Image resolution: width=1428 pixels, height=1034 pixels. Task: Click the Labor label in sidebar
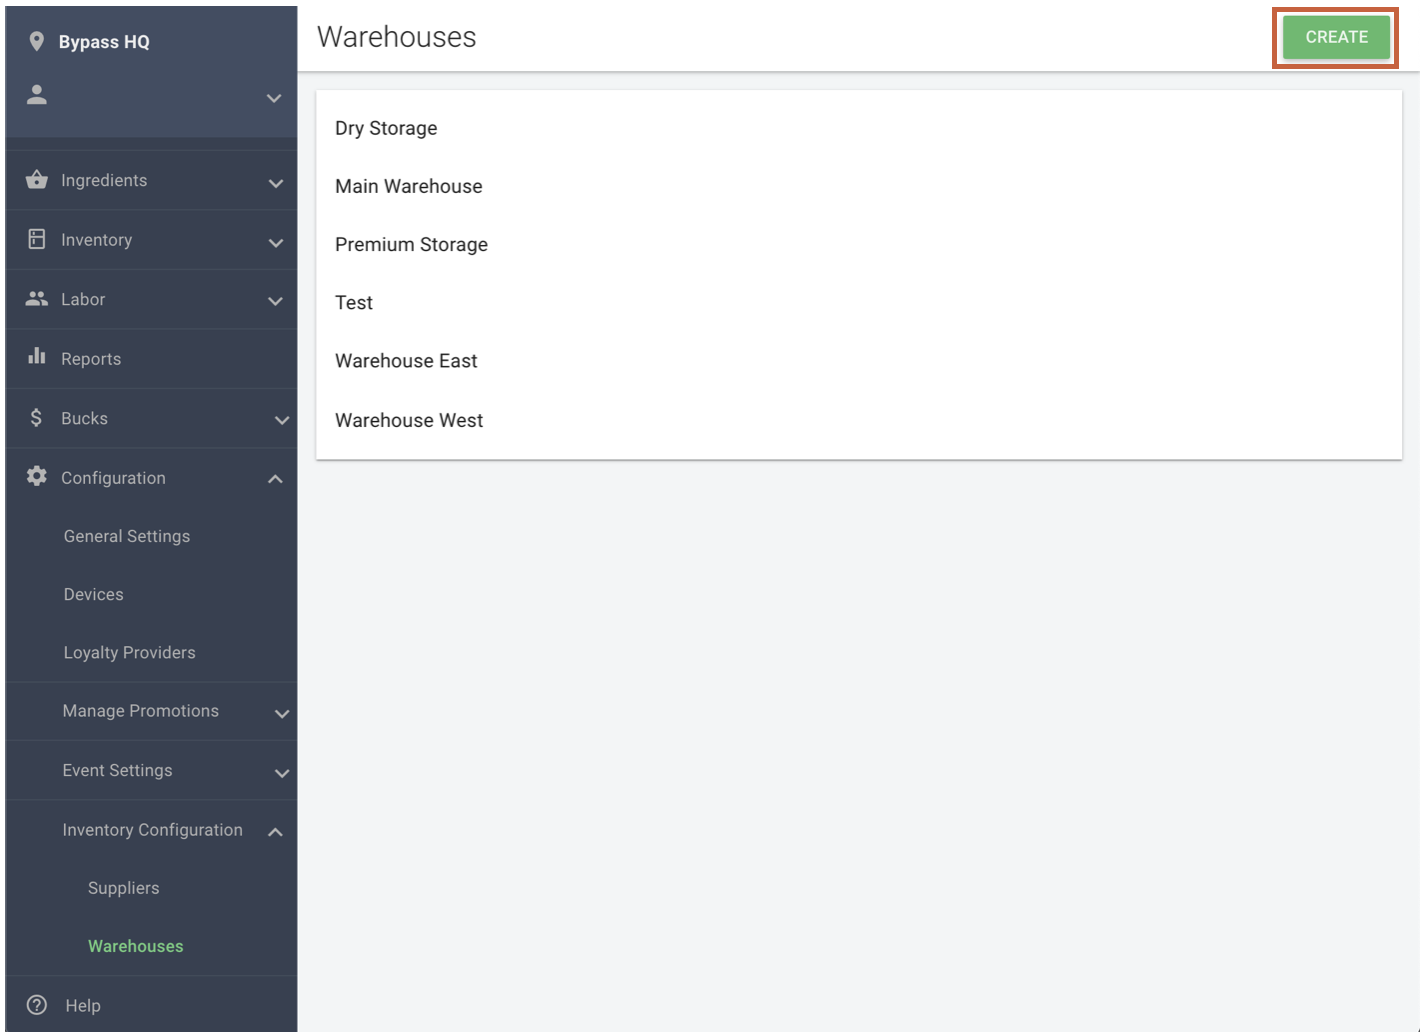pos(83,299)
